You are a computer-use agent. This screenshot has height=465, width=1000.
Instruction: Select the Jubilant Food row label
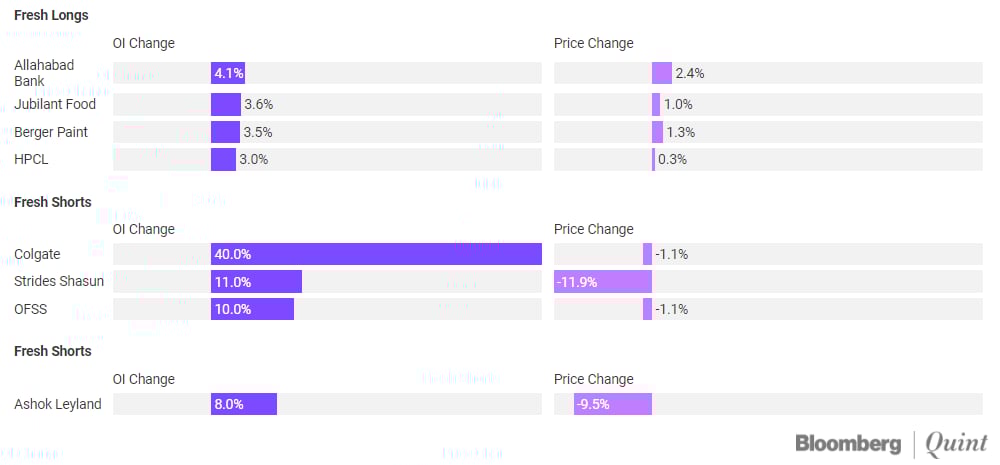pyautogui.click(x=57, y=104)
